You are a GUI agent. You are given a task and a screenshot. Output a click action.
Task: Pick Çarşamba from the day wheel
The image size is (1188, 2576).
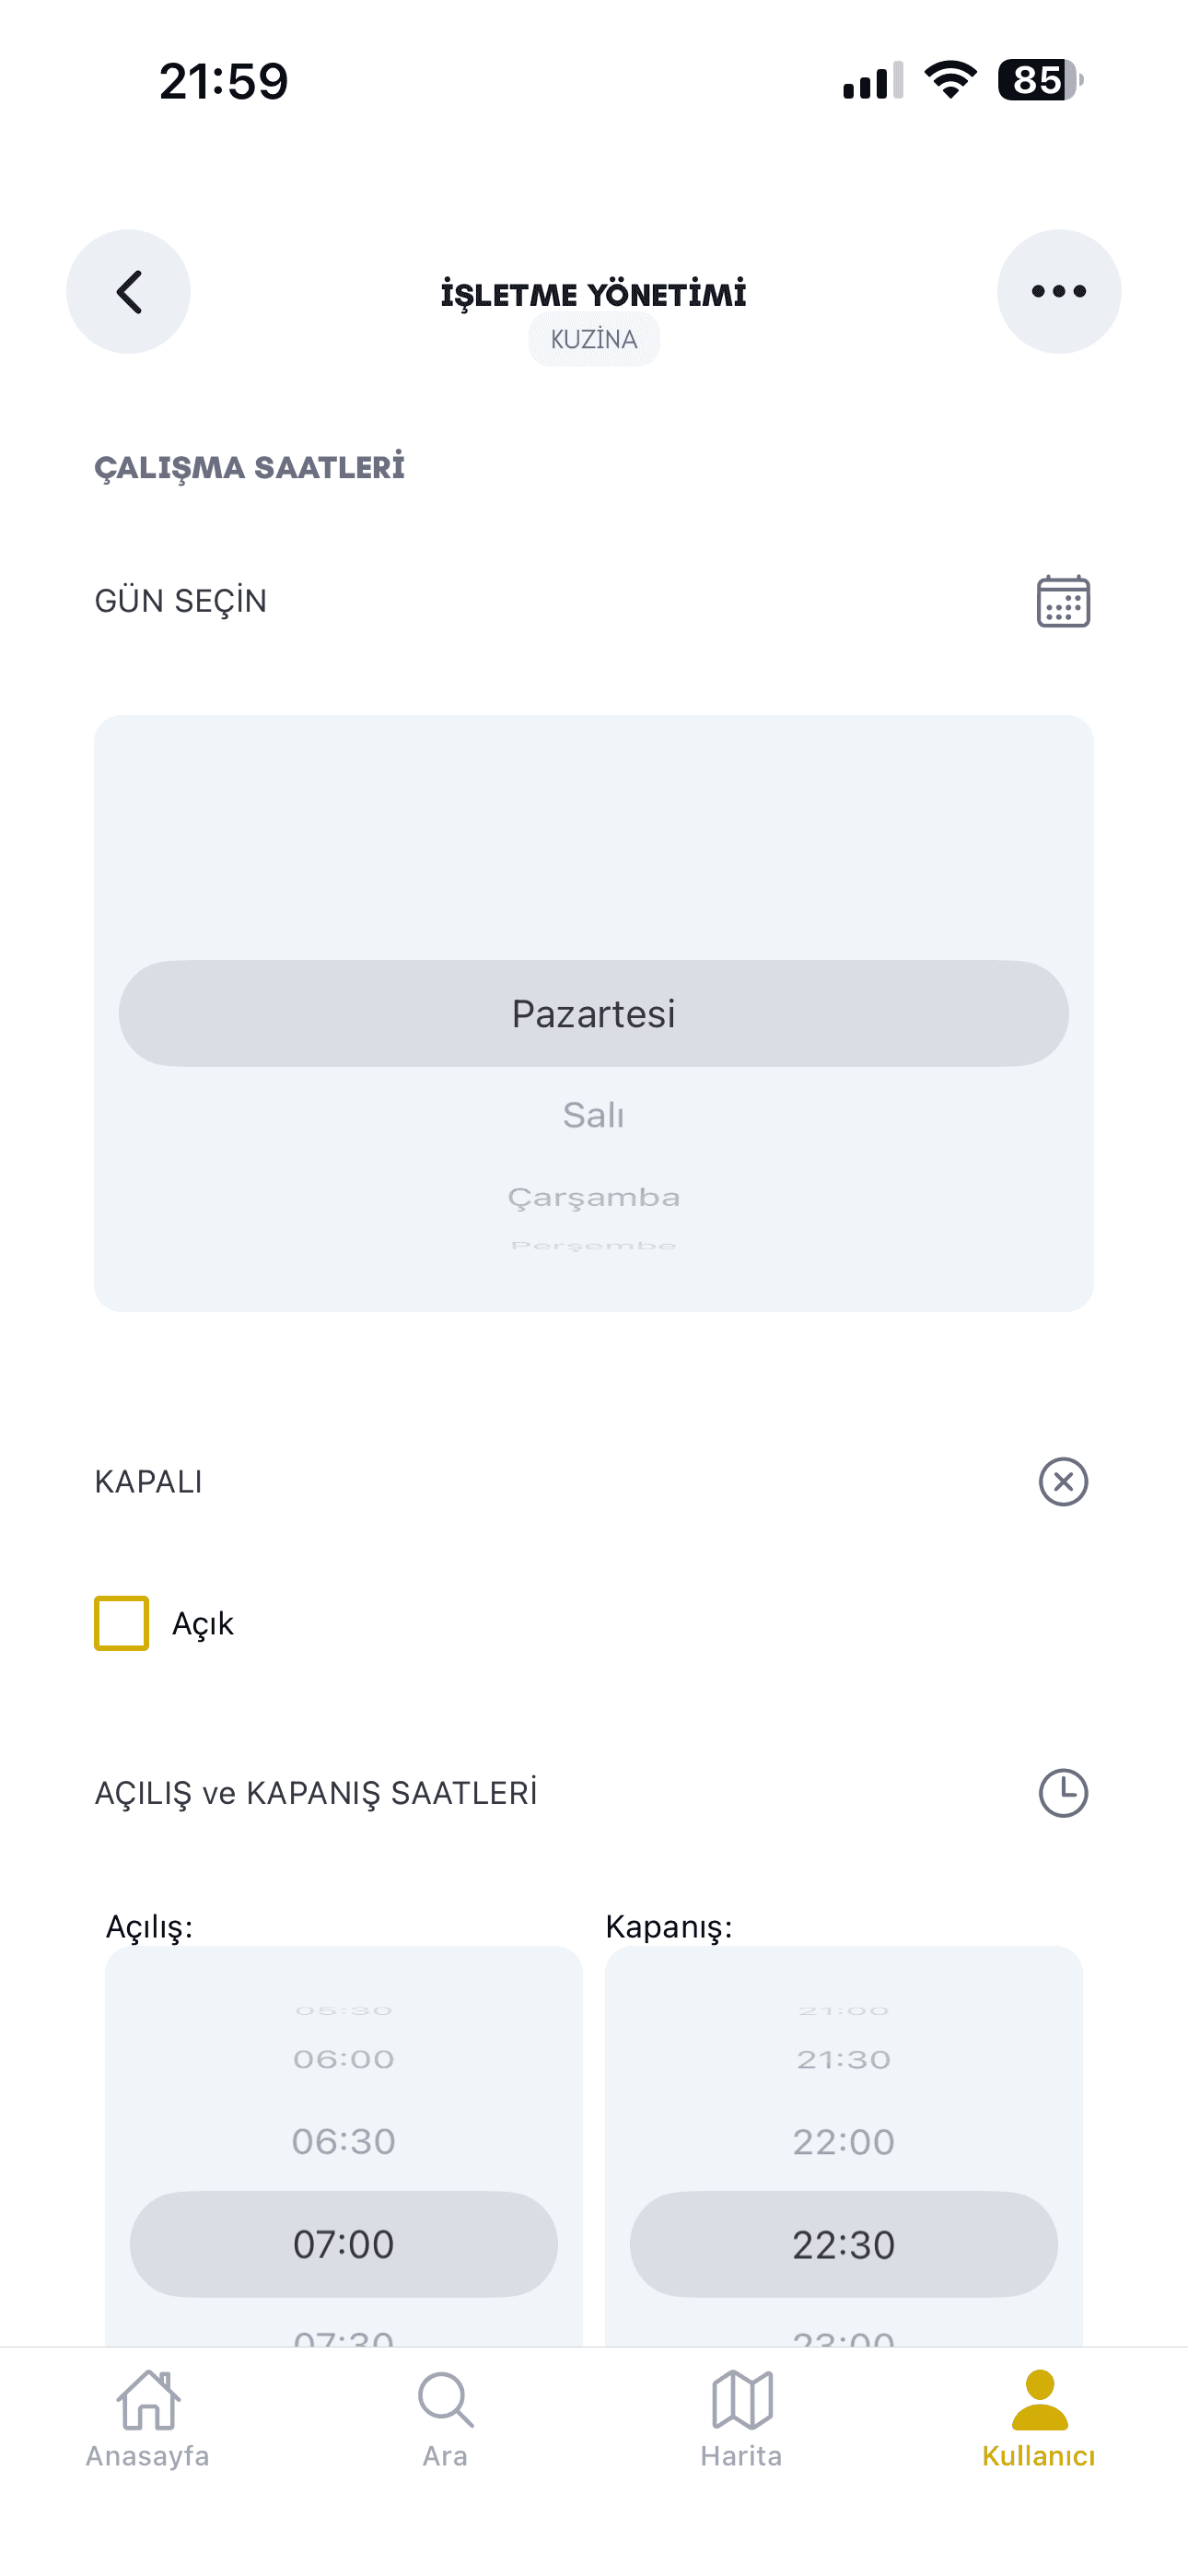click(x=595, y=1196)
